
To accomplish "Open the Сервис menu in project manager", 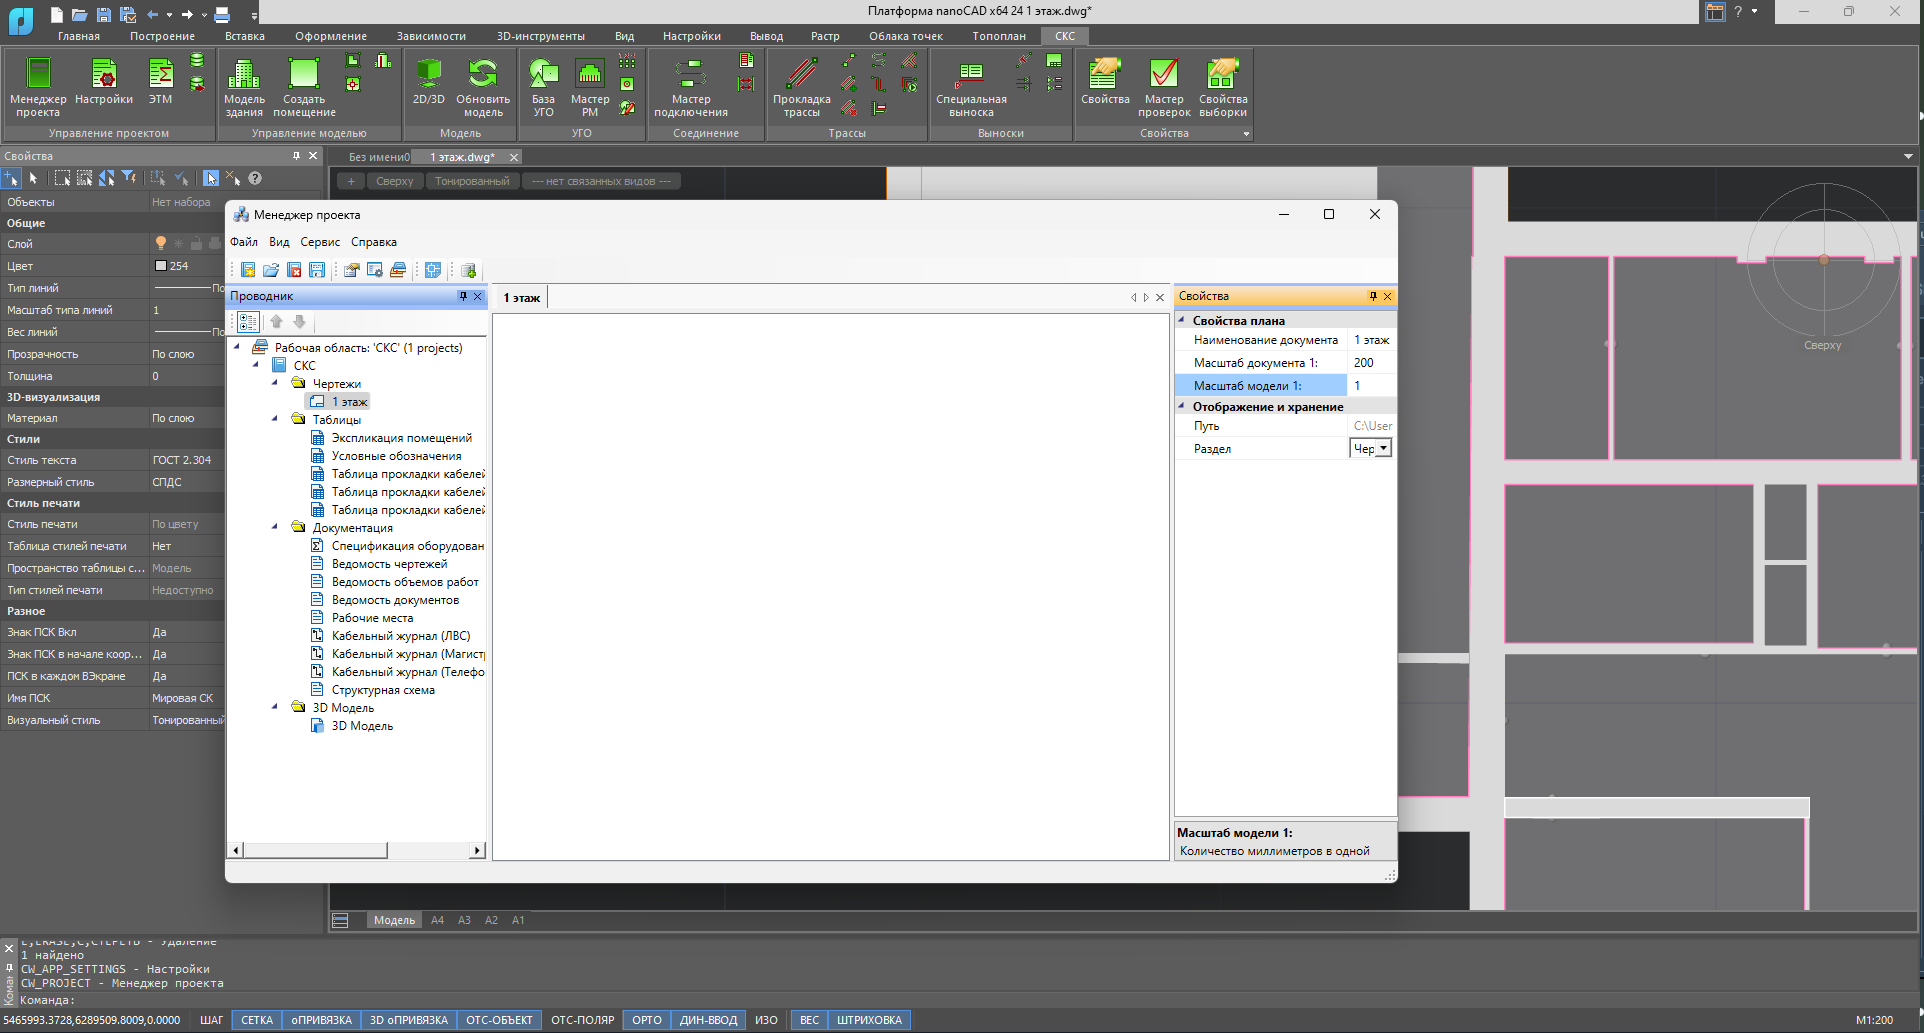I will coord(320,242).
